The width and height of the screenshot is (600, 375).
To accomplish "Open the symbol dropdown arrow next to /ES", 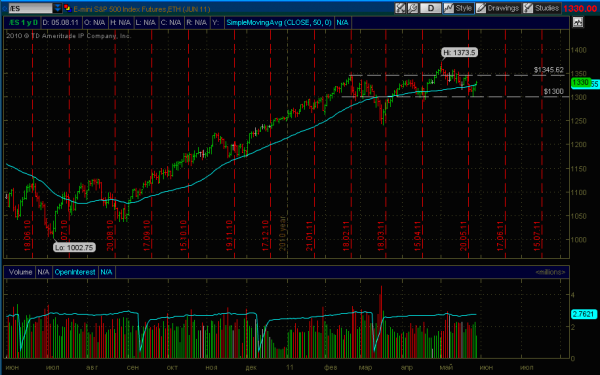I will click(x=57, y=8).
